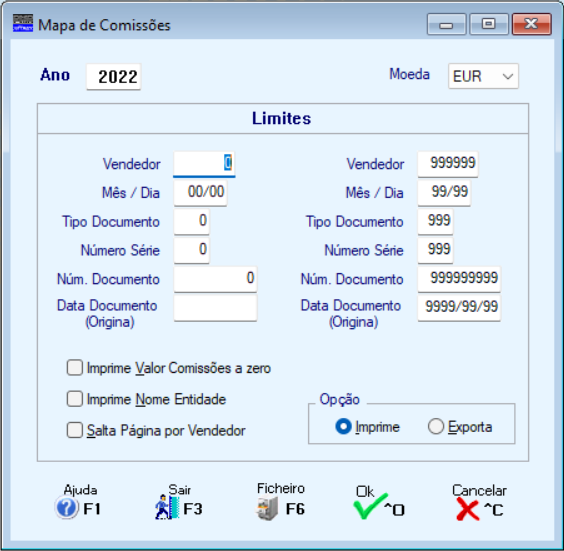This screenshot has height=551, width=564.
Task: Select the Exporta radio option
Action: (436, 427)
